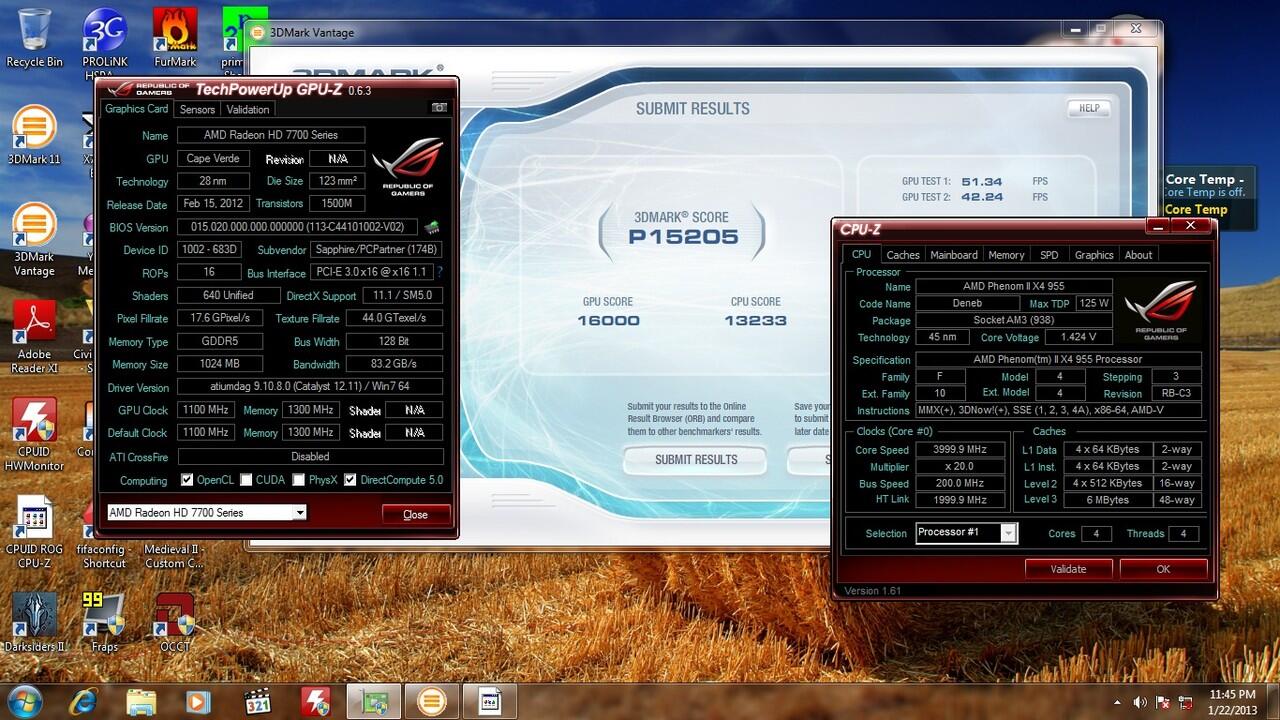Open the Memory tab in CPU-Z

1006,255
